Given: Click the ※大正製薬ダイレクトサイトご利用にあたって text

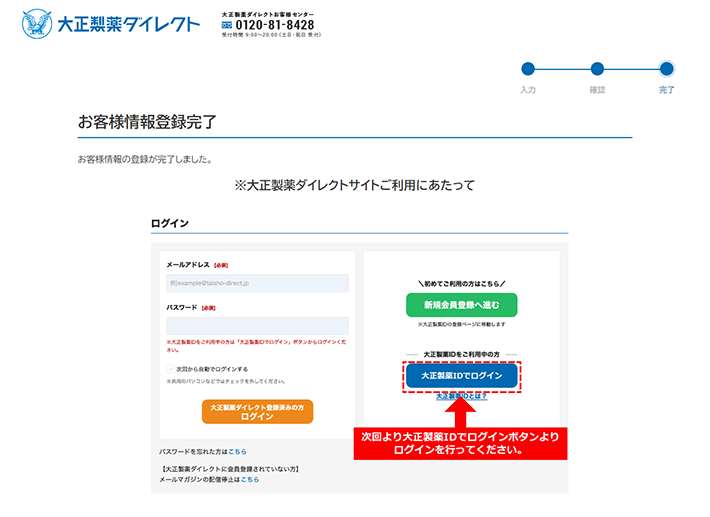Looking at the screenshot, I should 355,185.
